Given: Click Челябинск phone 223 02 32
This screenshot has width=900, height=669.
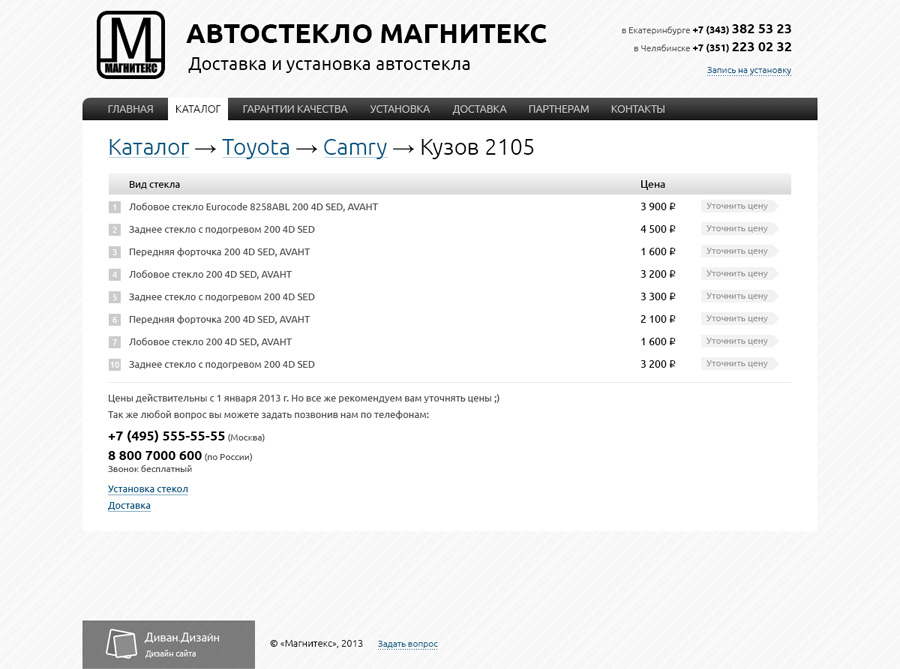Looking at the screenshot, I should coord(742,47).
